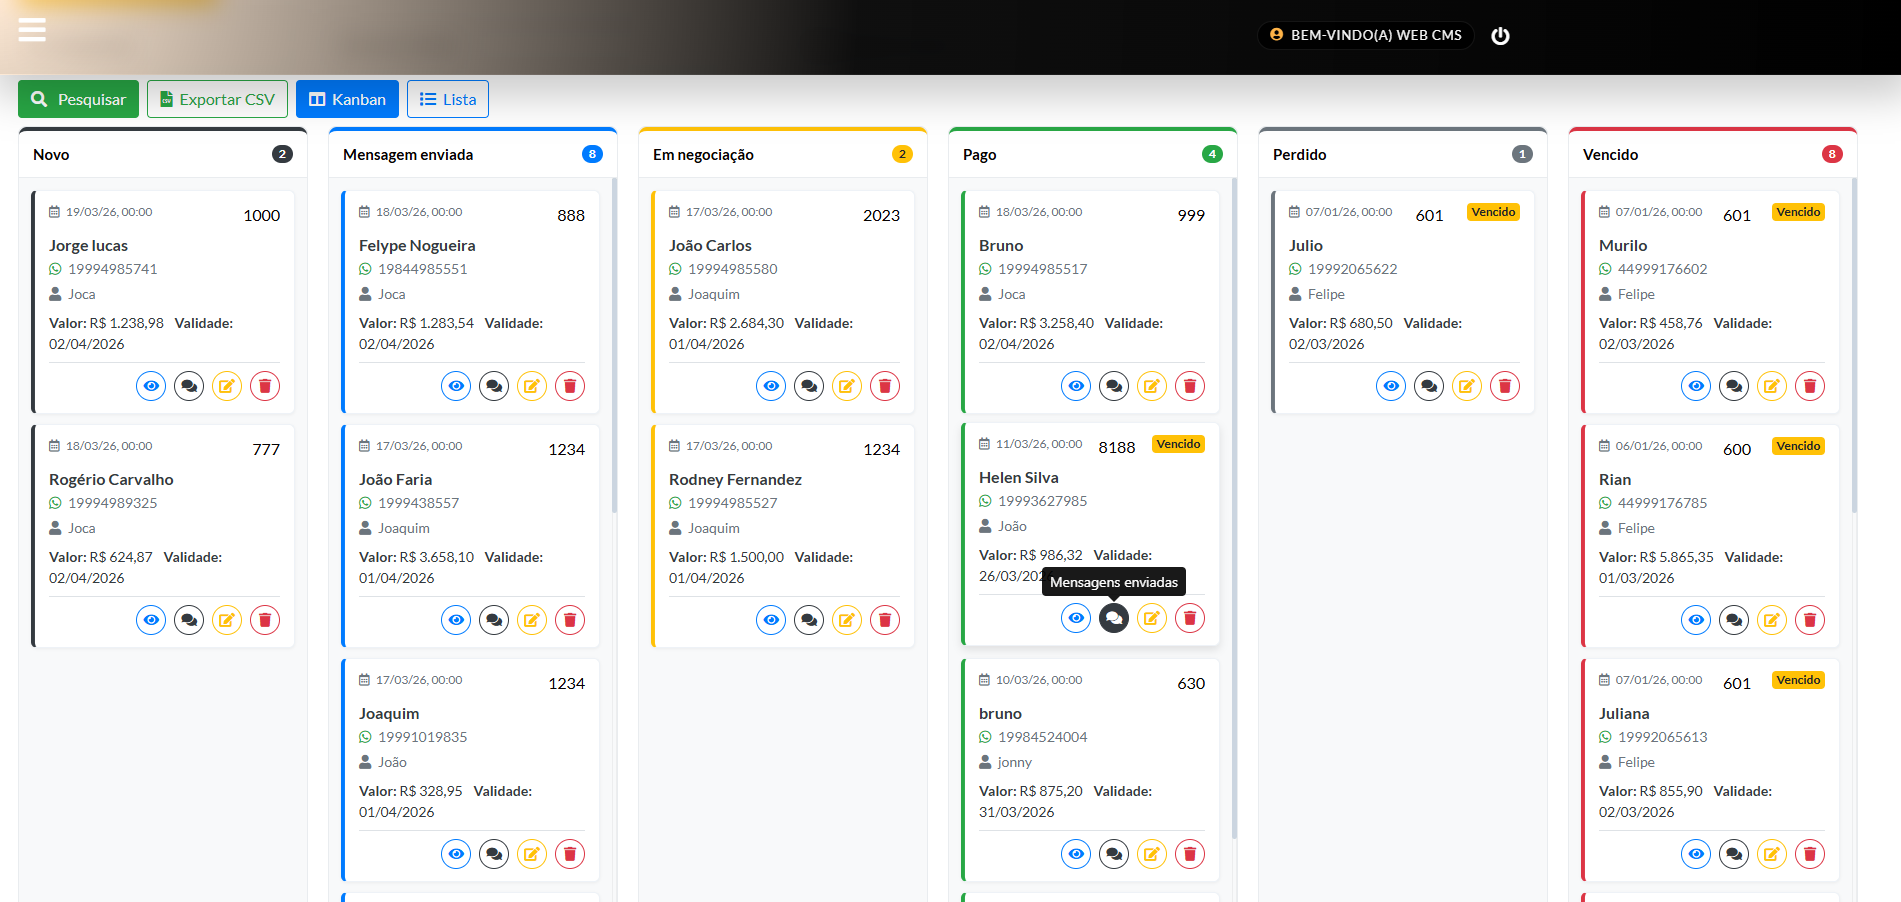1901x902 pixels.
Task: Click the Vencido badge on Juliana card
Action: point(1798,680)
